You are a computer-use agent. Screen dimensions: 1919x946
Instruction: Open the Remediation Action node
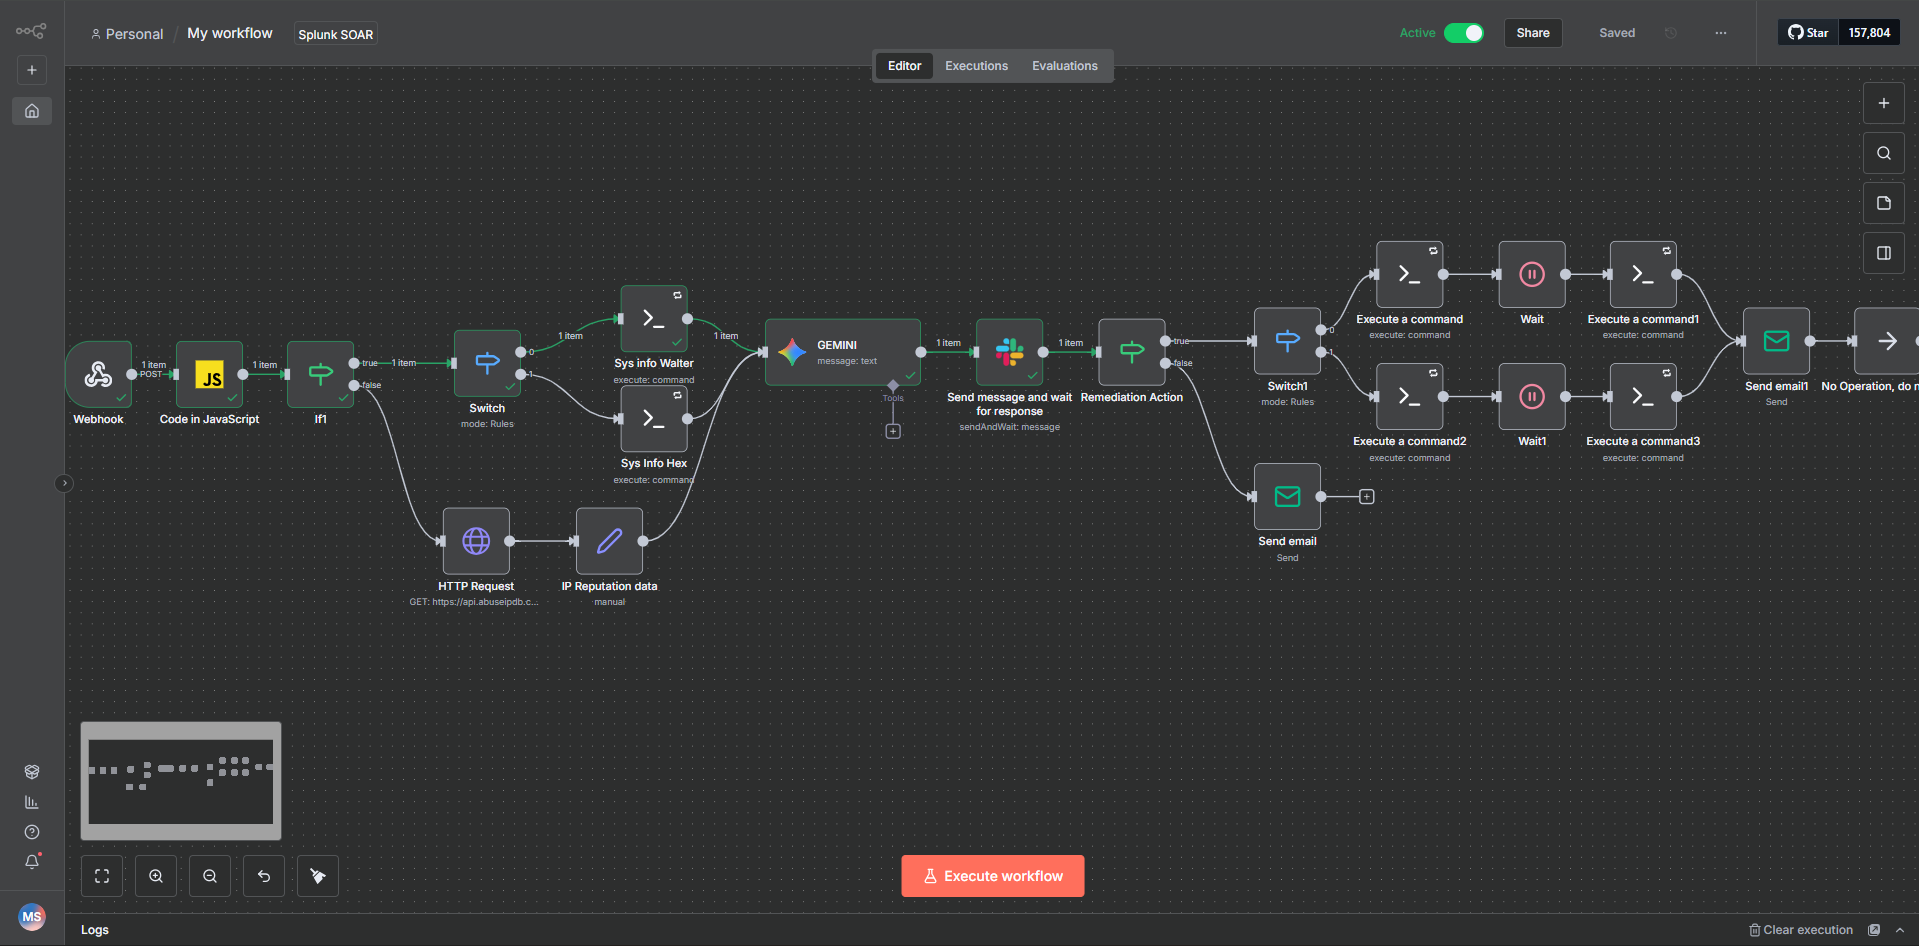1132,352
